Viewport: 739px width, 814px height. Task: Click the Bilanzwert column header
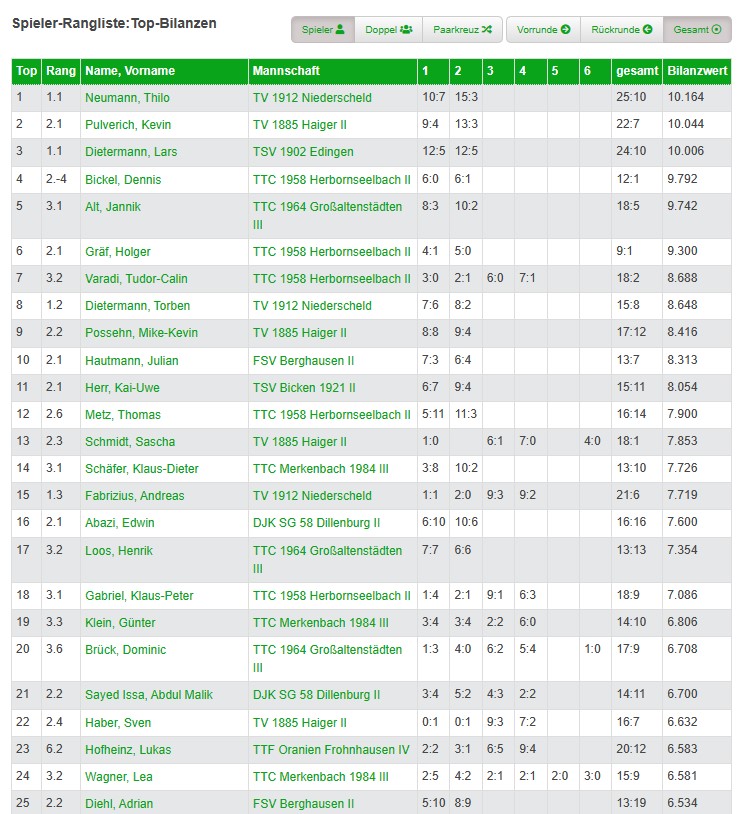697,71
